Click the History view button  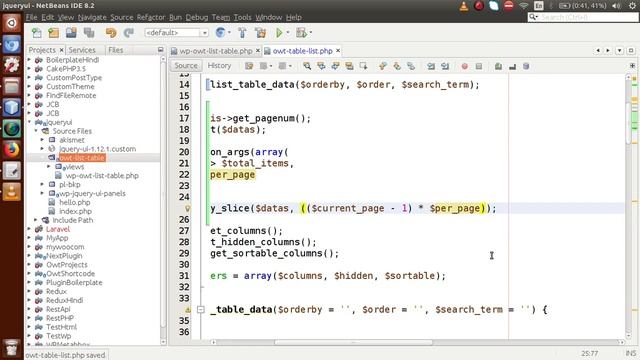pyautogui.click(x=219, y=66)
